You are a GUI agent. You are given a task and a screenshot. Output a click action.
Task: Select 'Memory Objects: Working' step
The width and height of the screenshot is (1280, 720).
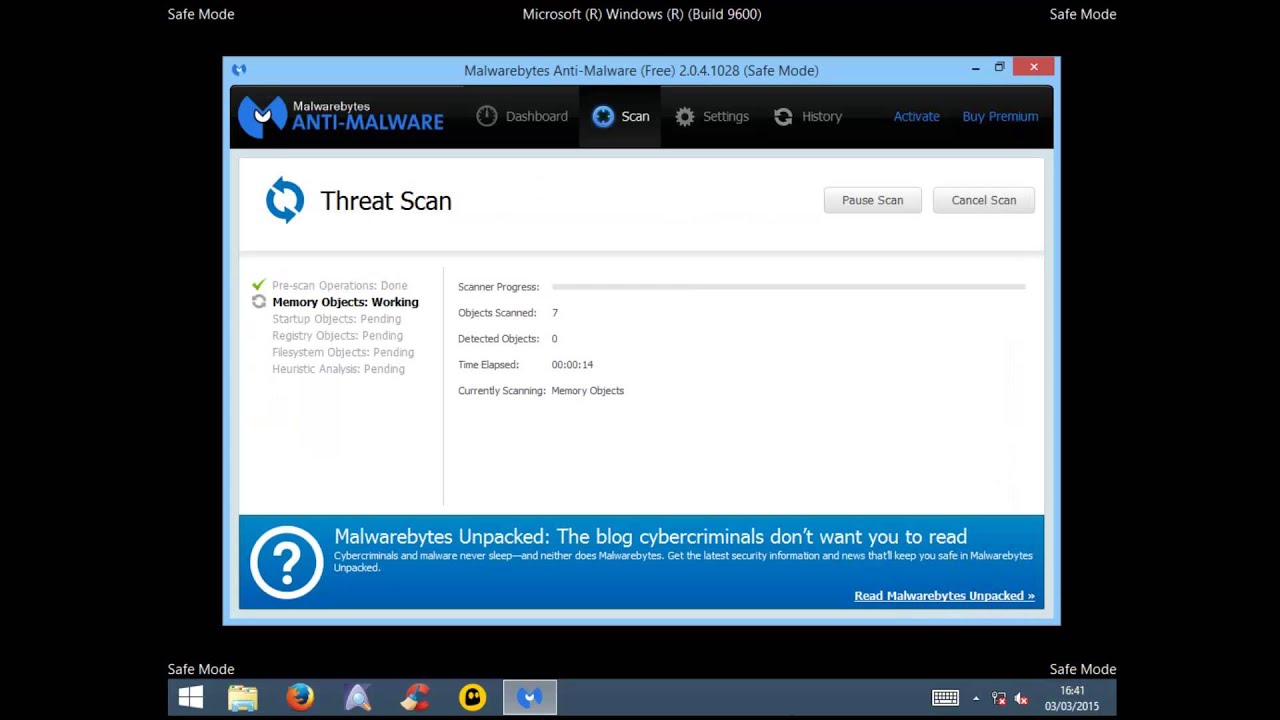(x=345, y=302)
